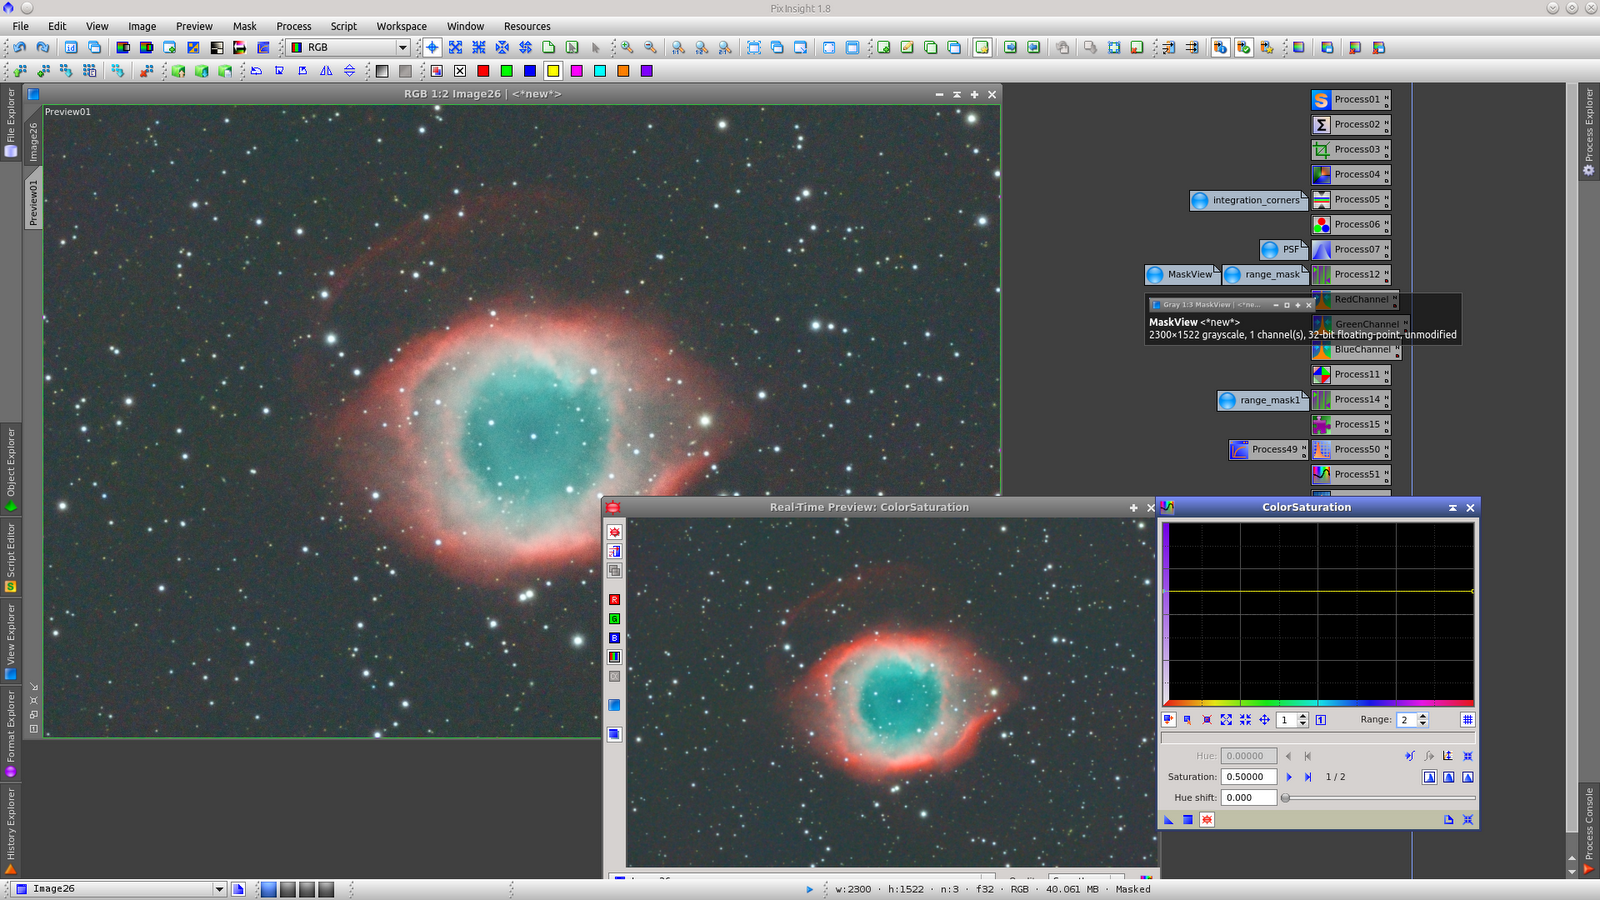
Task: Click Zoom Out curve mode icon
Action: click(x=1245, y=720)
